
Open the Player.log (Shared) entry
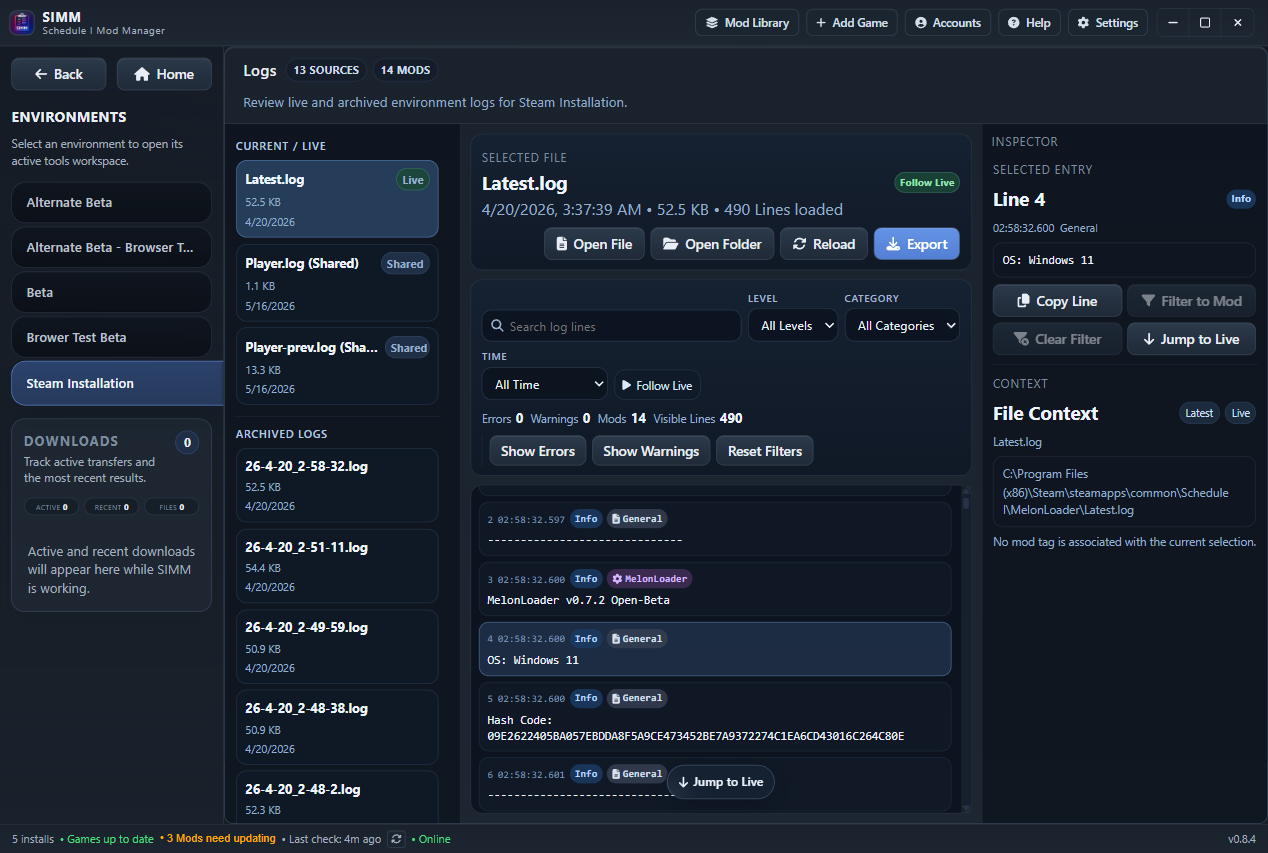337,283
